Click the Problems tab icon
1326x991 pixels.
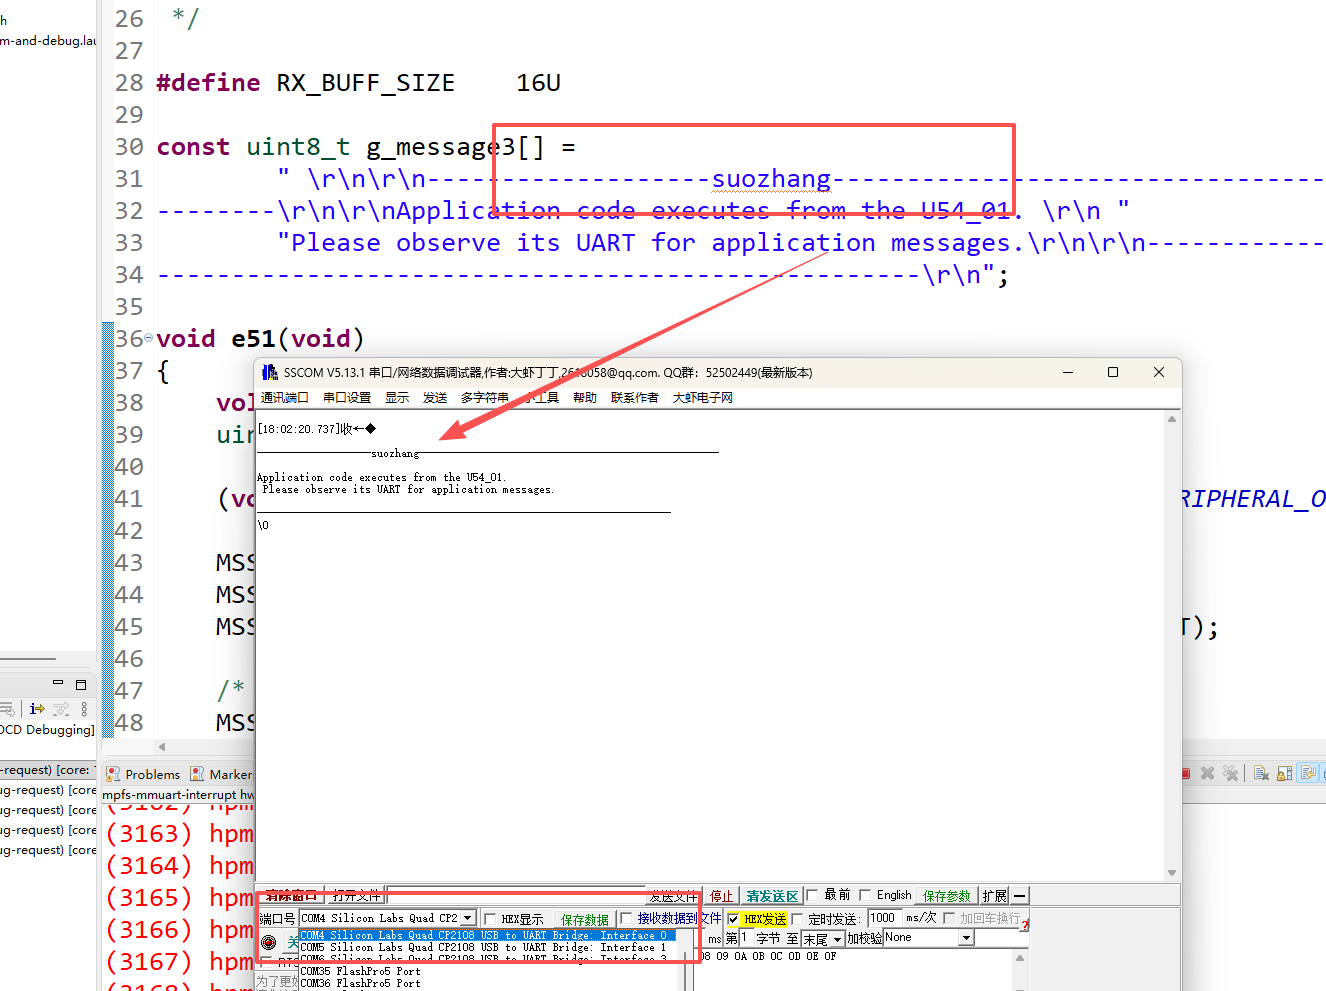click(x=113, y=774)
